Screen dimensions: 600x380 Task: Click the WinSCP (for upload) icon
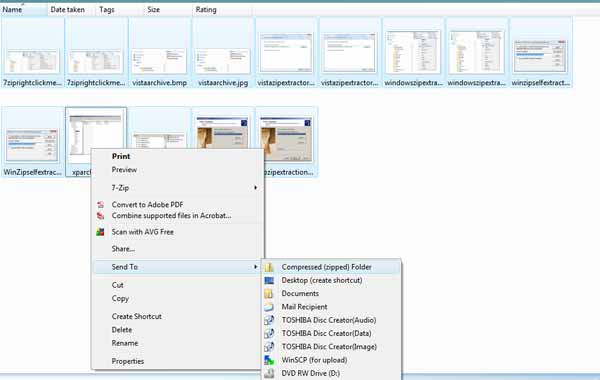(x=269, y=360)
